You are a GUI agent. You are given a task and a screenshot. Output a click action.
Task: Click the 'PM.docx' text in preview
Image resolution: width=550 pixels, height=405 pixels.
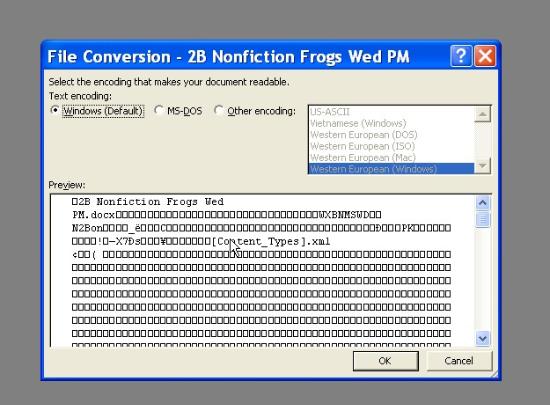tap(93, 215)
